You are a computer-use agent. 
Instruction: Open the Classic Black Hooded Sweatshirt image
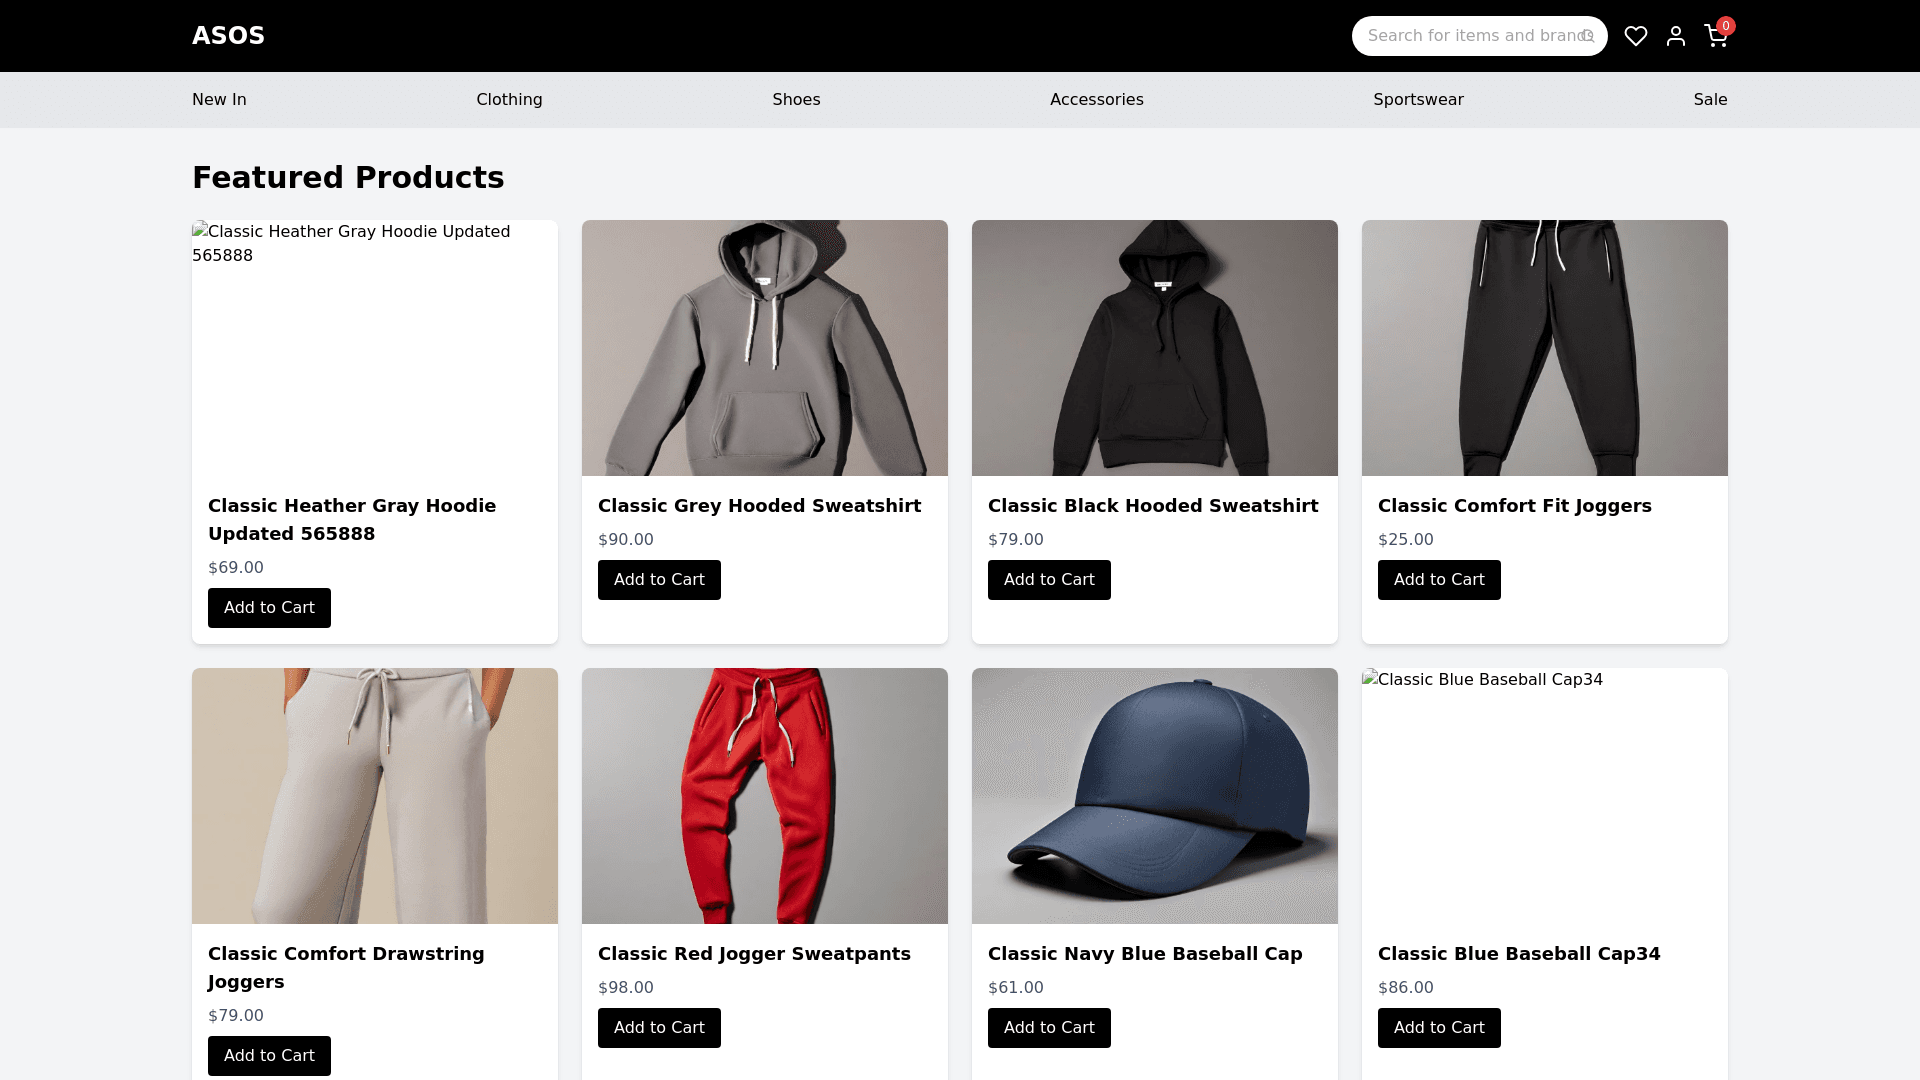[1154, 348]
